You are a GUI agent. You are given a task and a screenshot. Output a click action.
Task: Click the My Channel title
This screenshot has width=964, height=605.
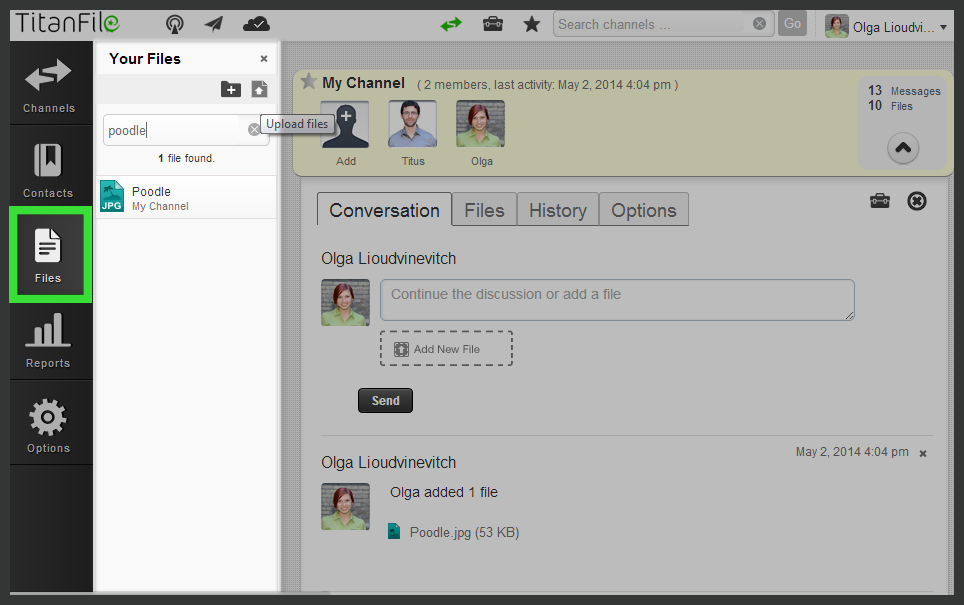click(363, 83)
